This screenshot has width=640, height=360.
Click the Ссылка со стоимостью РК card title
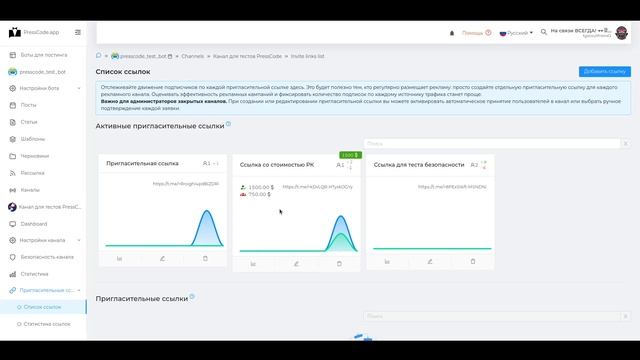[277, 165]
